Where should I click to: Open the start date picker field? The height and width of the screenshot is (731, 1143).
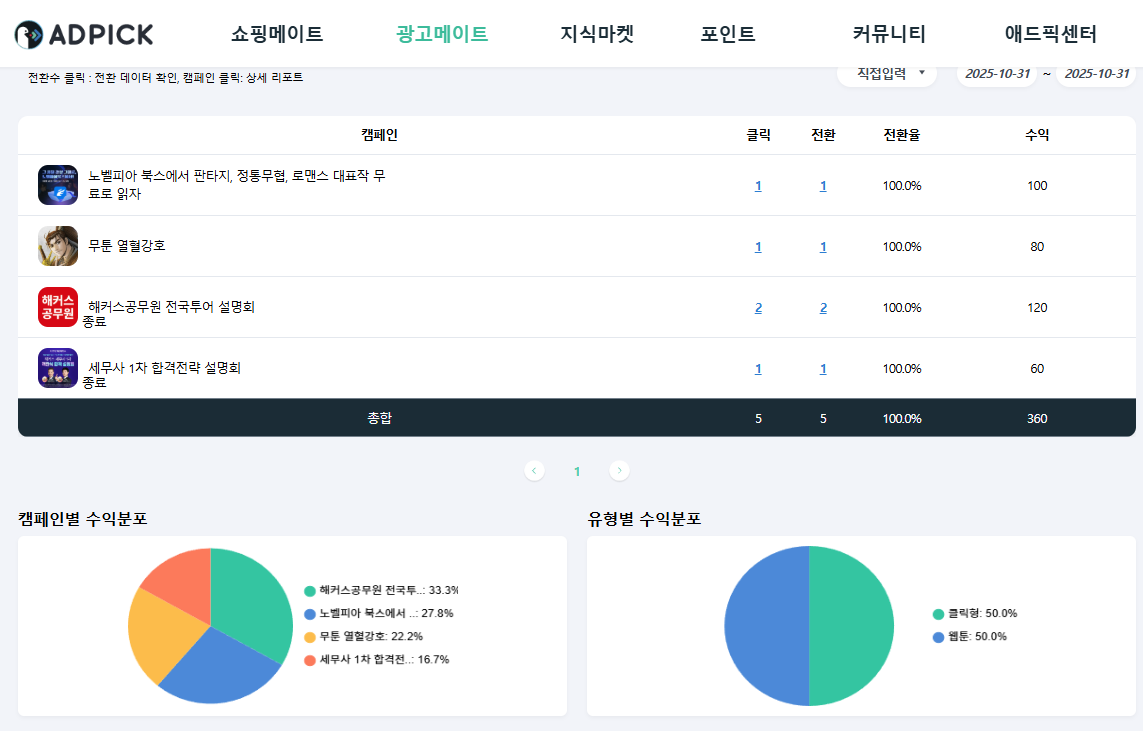pyautogui.click(x=997, y=73)
